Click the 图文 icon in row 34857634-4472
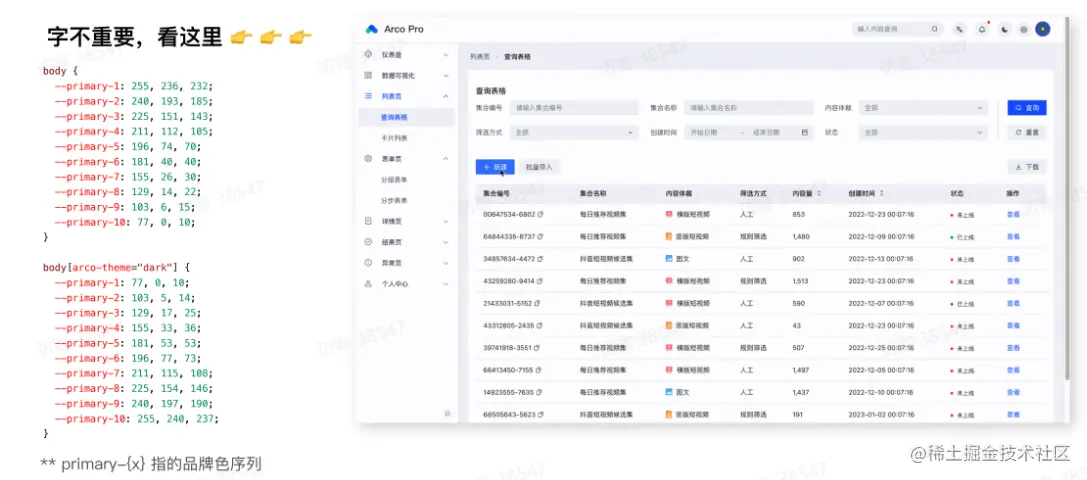 (669, 259)
